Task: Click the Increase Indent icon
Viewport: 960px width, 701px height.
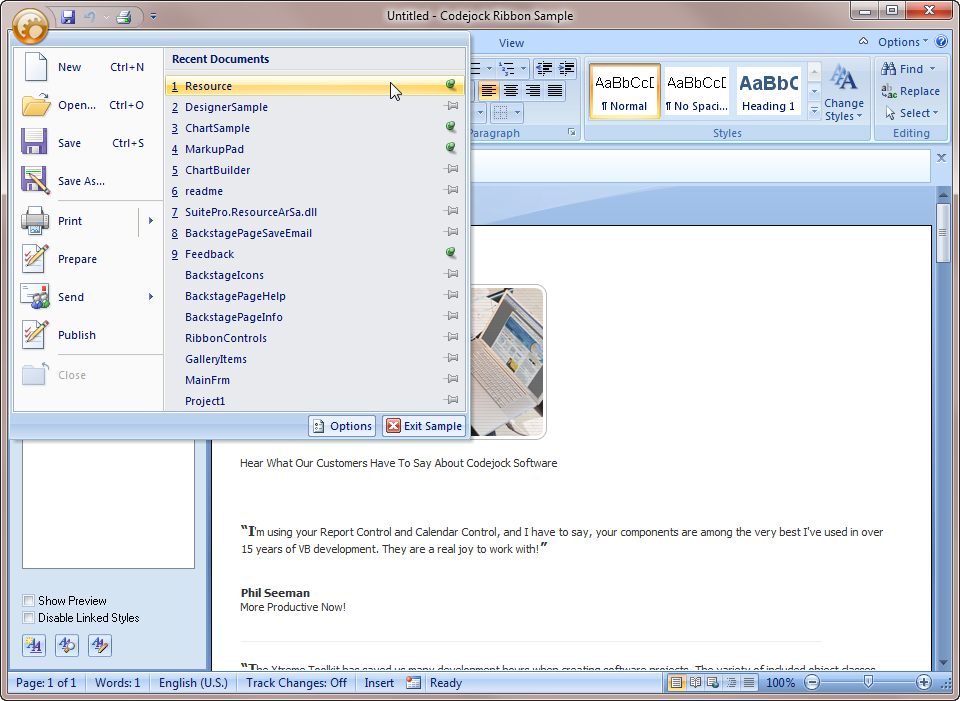Action: click(x=566, y=69)
